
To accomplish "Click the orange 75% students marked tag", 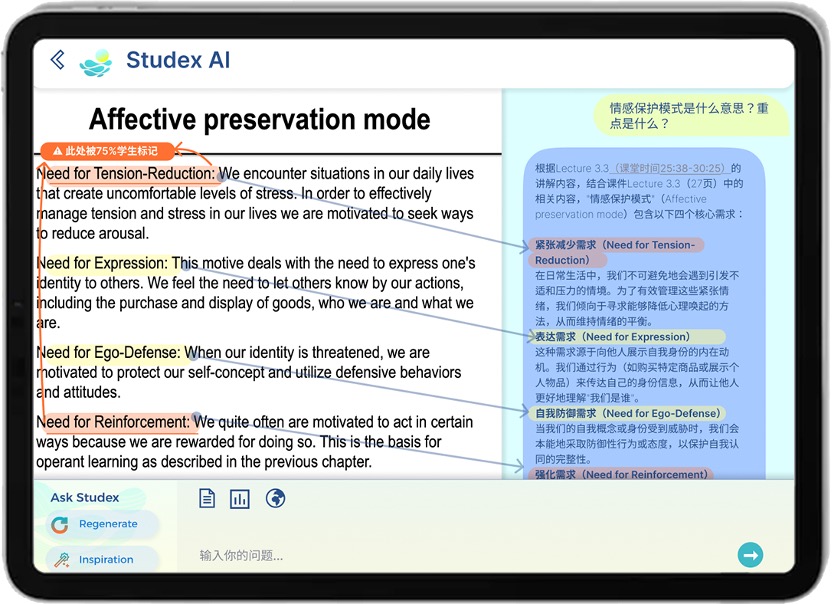I will pos(106,151).
